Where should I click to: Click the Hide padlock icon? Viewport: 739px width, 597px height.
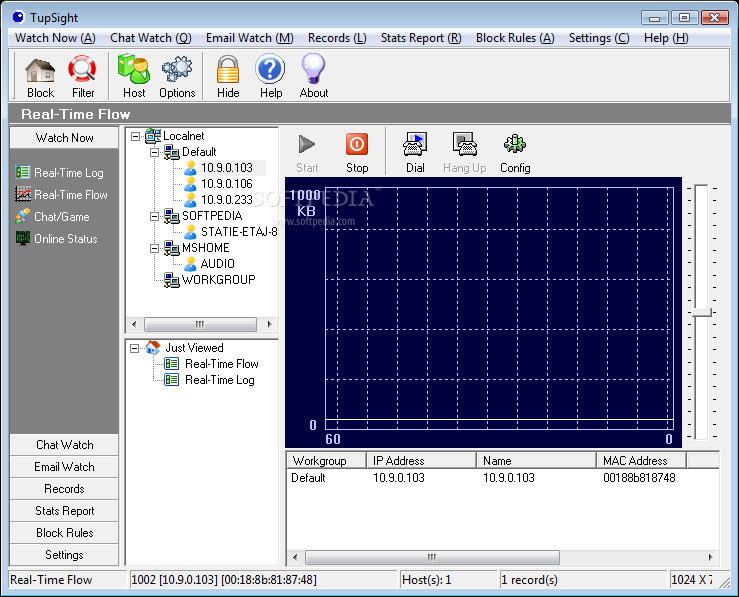coord(228,70)
